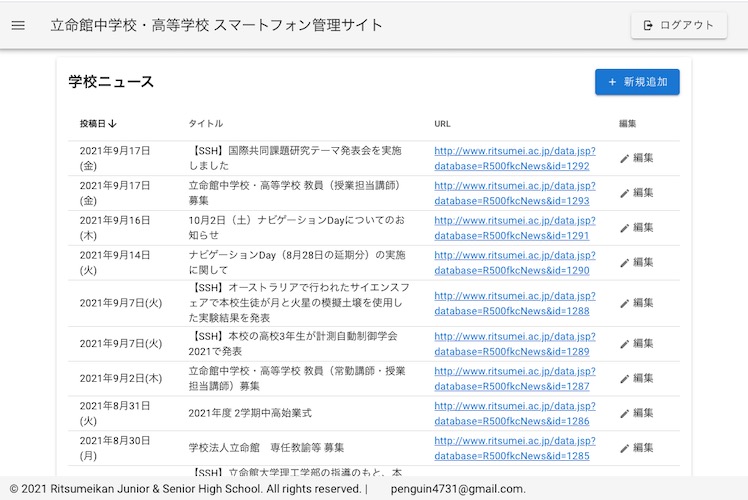The image size is (748, 500).
Task: Edit the SSH 国際共同課題研究 news entry
Action: pyautogui.click(x=636, y=158)
